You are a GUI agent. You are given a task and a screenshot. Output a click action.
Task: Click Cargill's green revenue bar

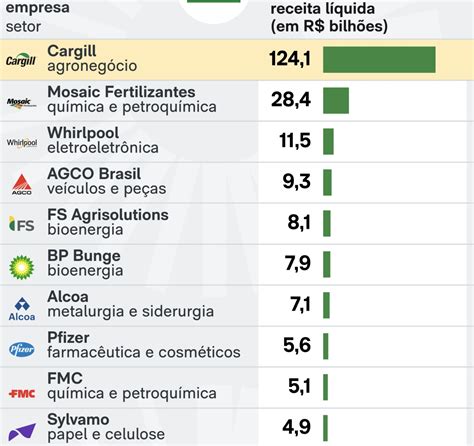(x=379, y=60)
